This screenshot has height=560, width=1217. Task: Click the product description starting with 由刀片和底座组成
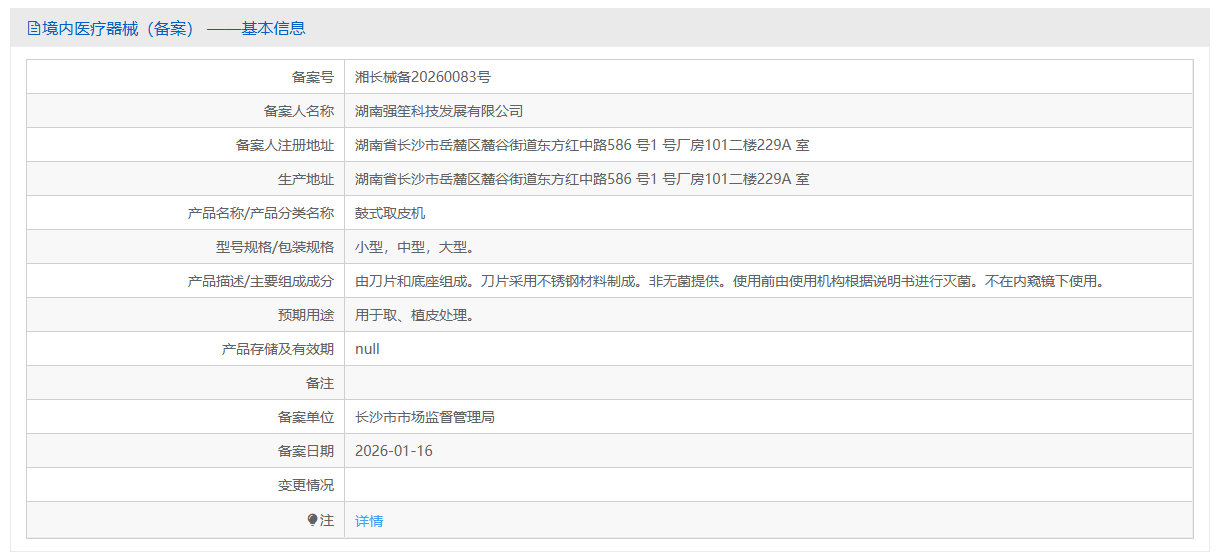(729, 281)
